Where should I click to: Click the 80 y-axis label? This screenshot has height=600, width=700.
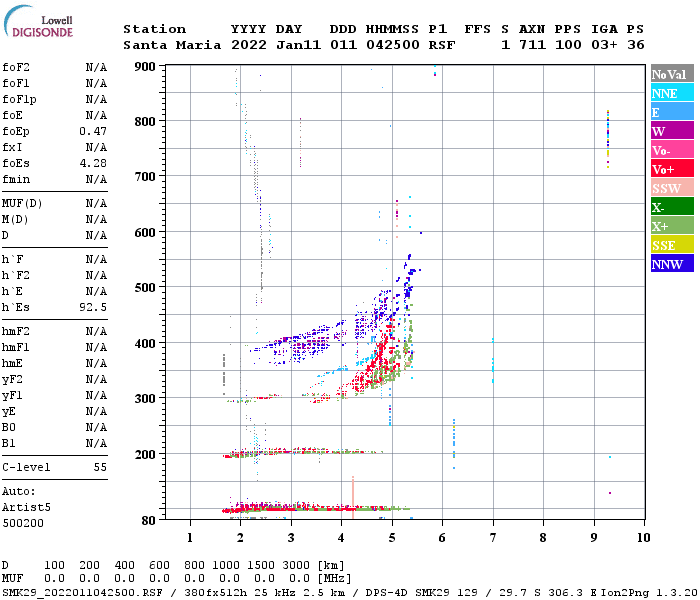(x=149, y=520)
